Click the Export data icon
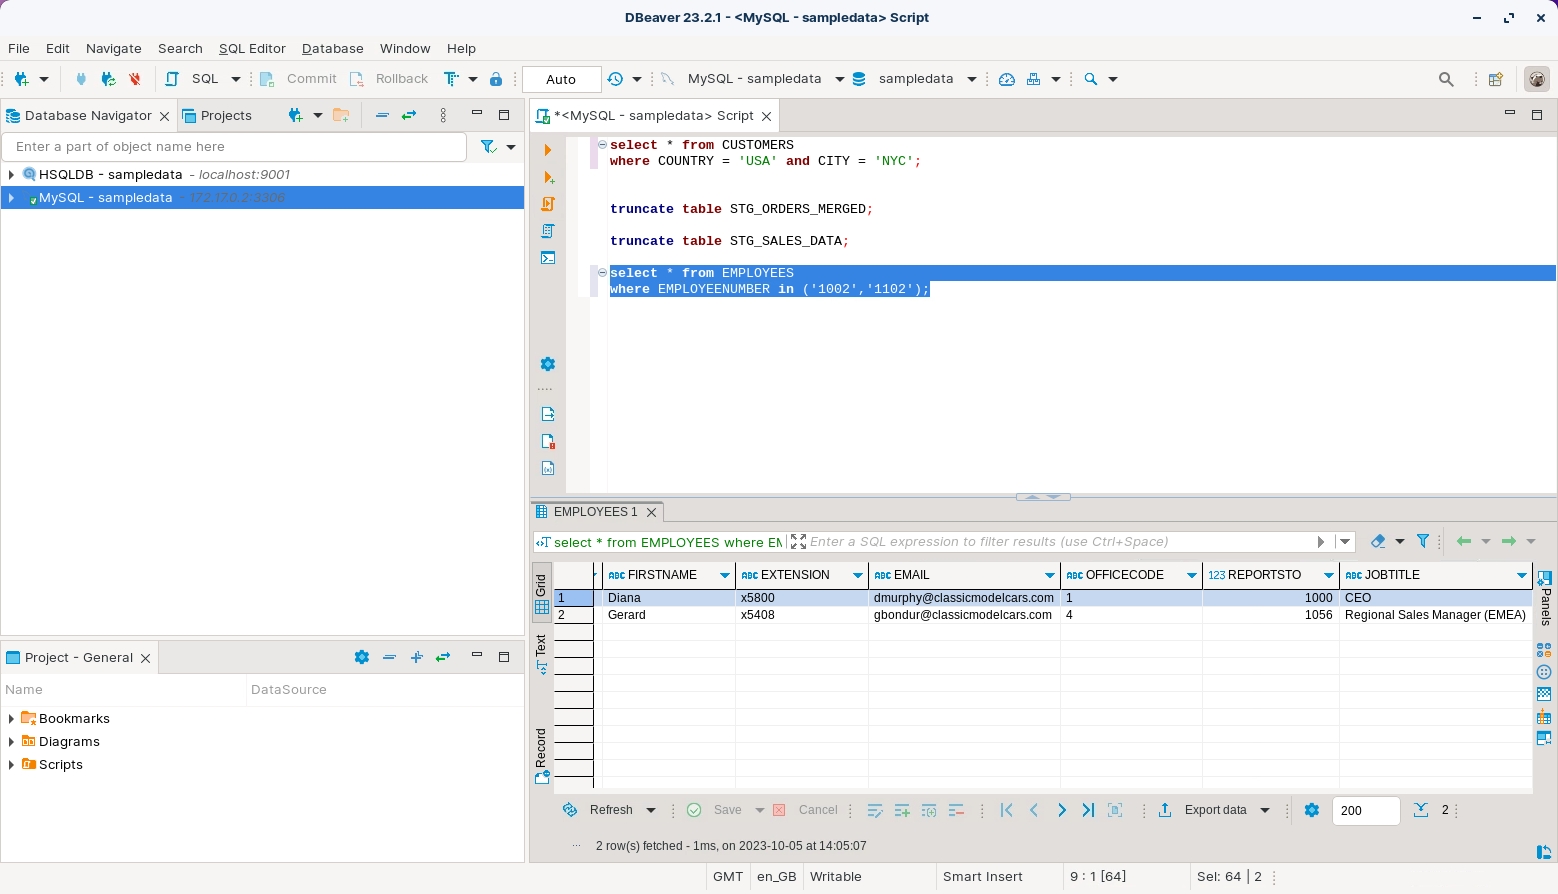This screenshot has height=894, width=1558. tap(1165, 810)
